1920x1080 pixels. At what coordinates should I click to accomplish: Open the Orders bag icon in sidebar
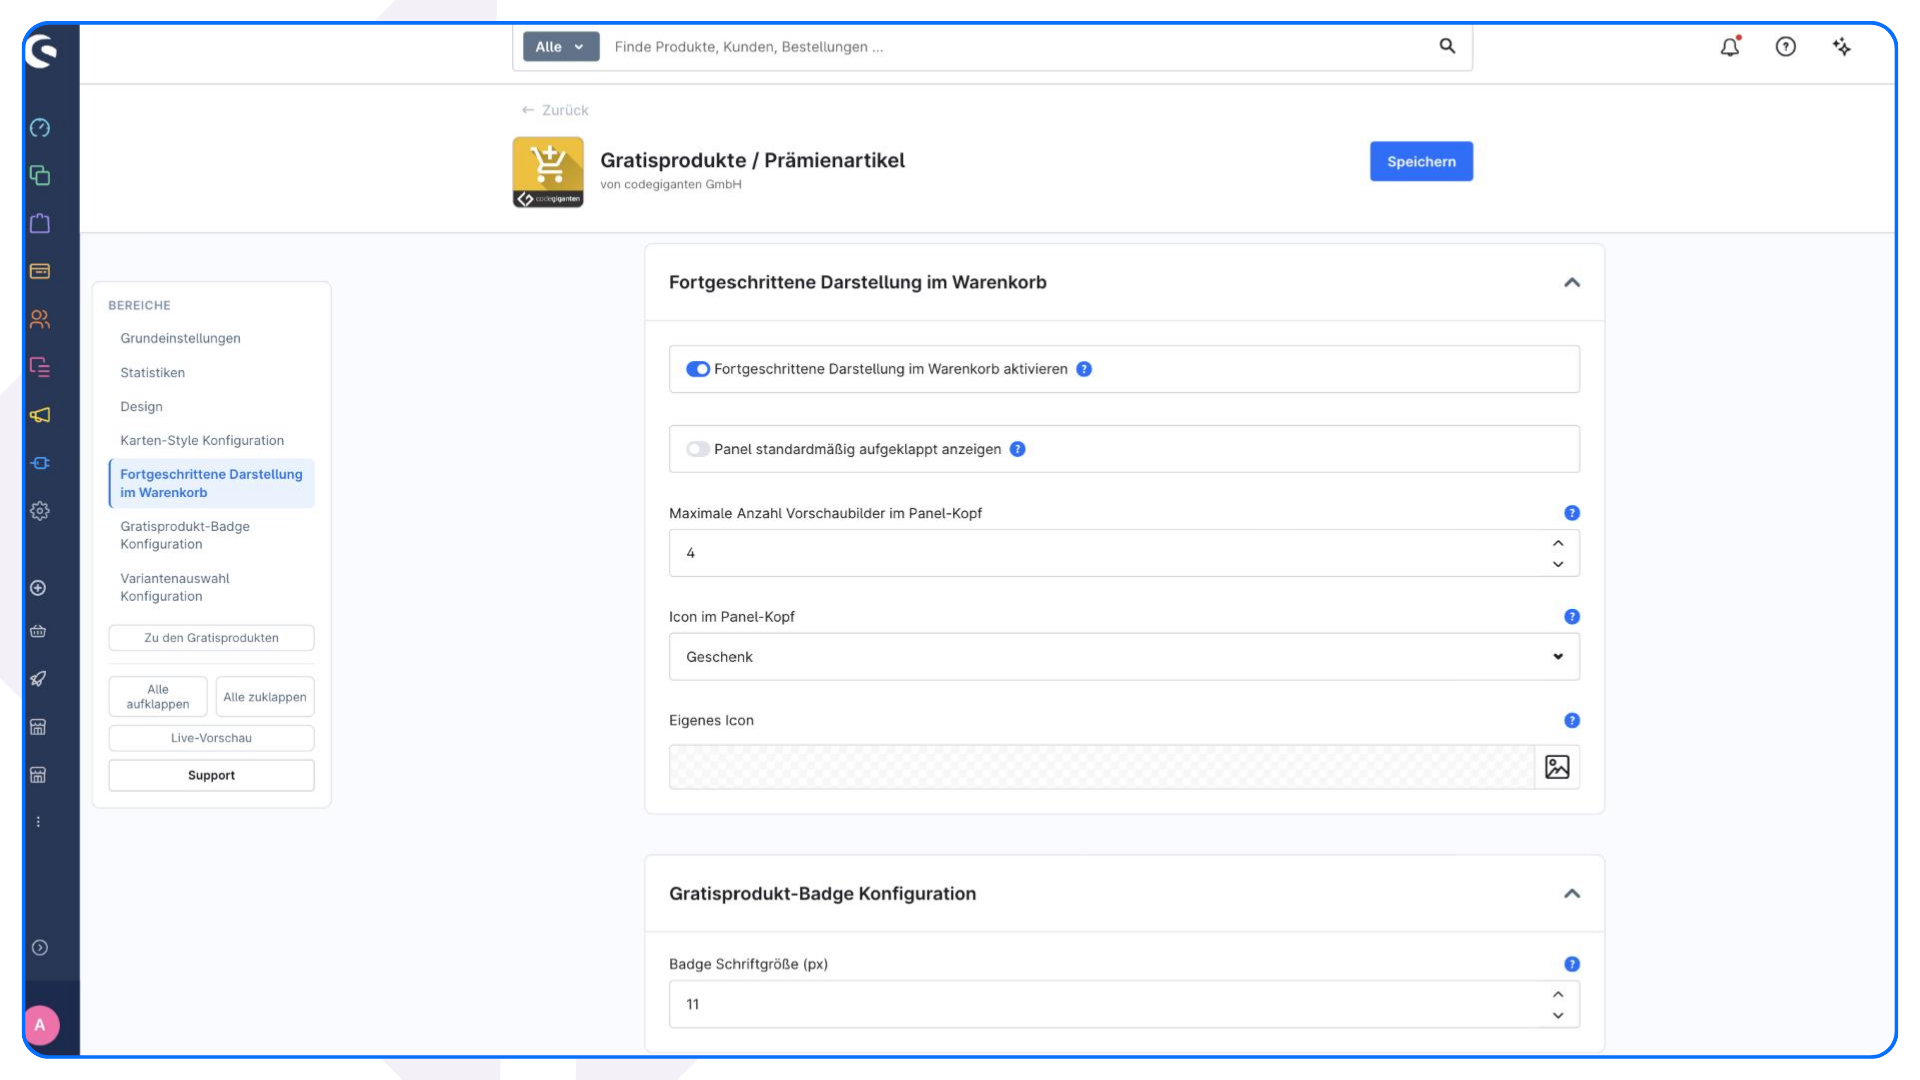point(40,223)
